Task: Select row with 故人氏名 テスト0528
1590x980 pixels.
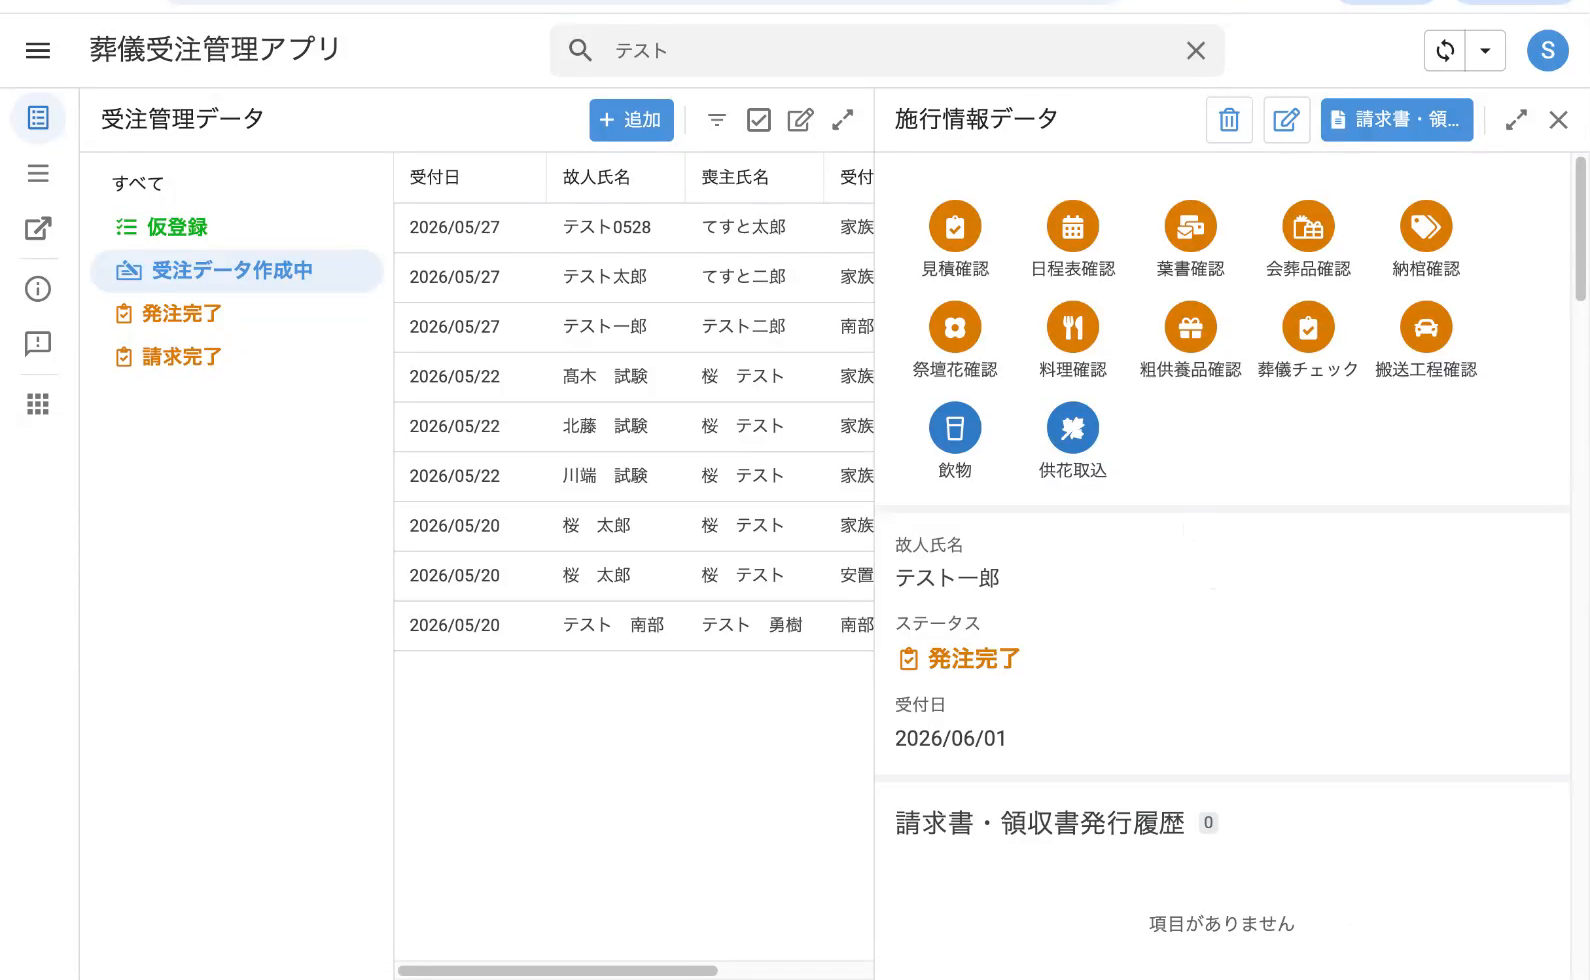Action: [x=634, y=227]
